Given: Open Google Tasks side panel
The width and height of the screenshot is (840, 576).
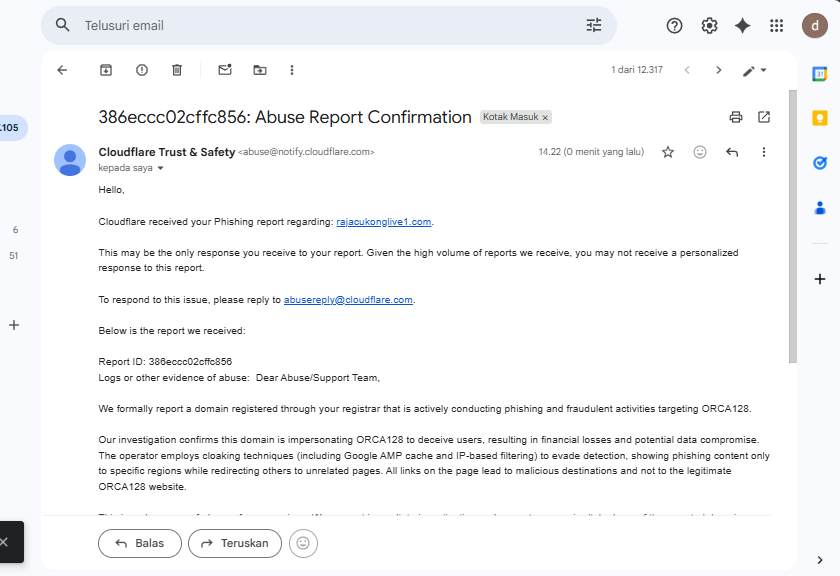Looking at the screenshot, I should (x=820, y=163).
